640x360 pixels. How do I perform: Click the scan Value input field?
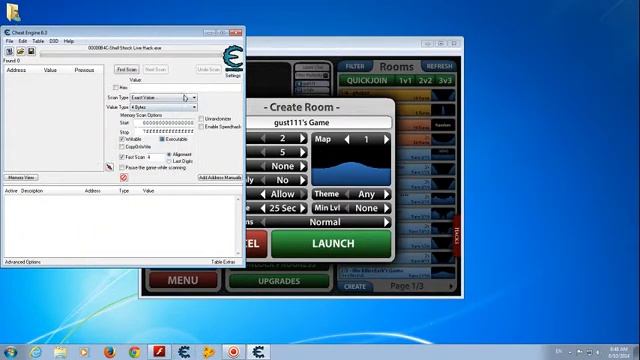(185, 87)
